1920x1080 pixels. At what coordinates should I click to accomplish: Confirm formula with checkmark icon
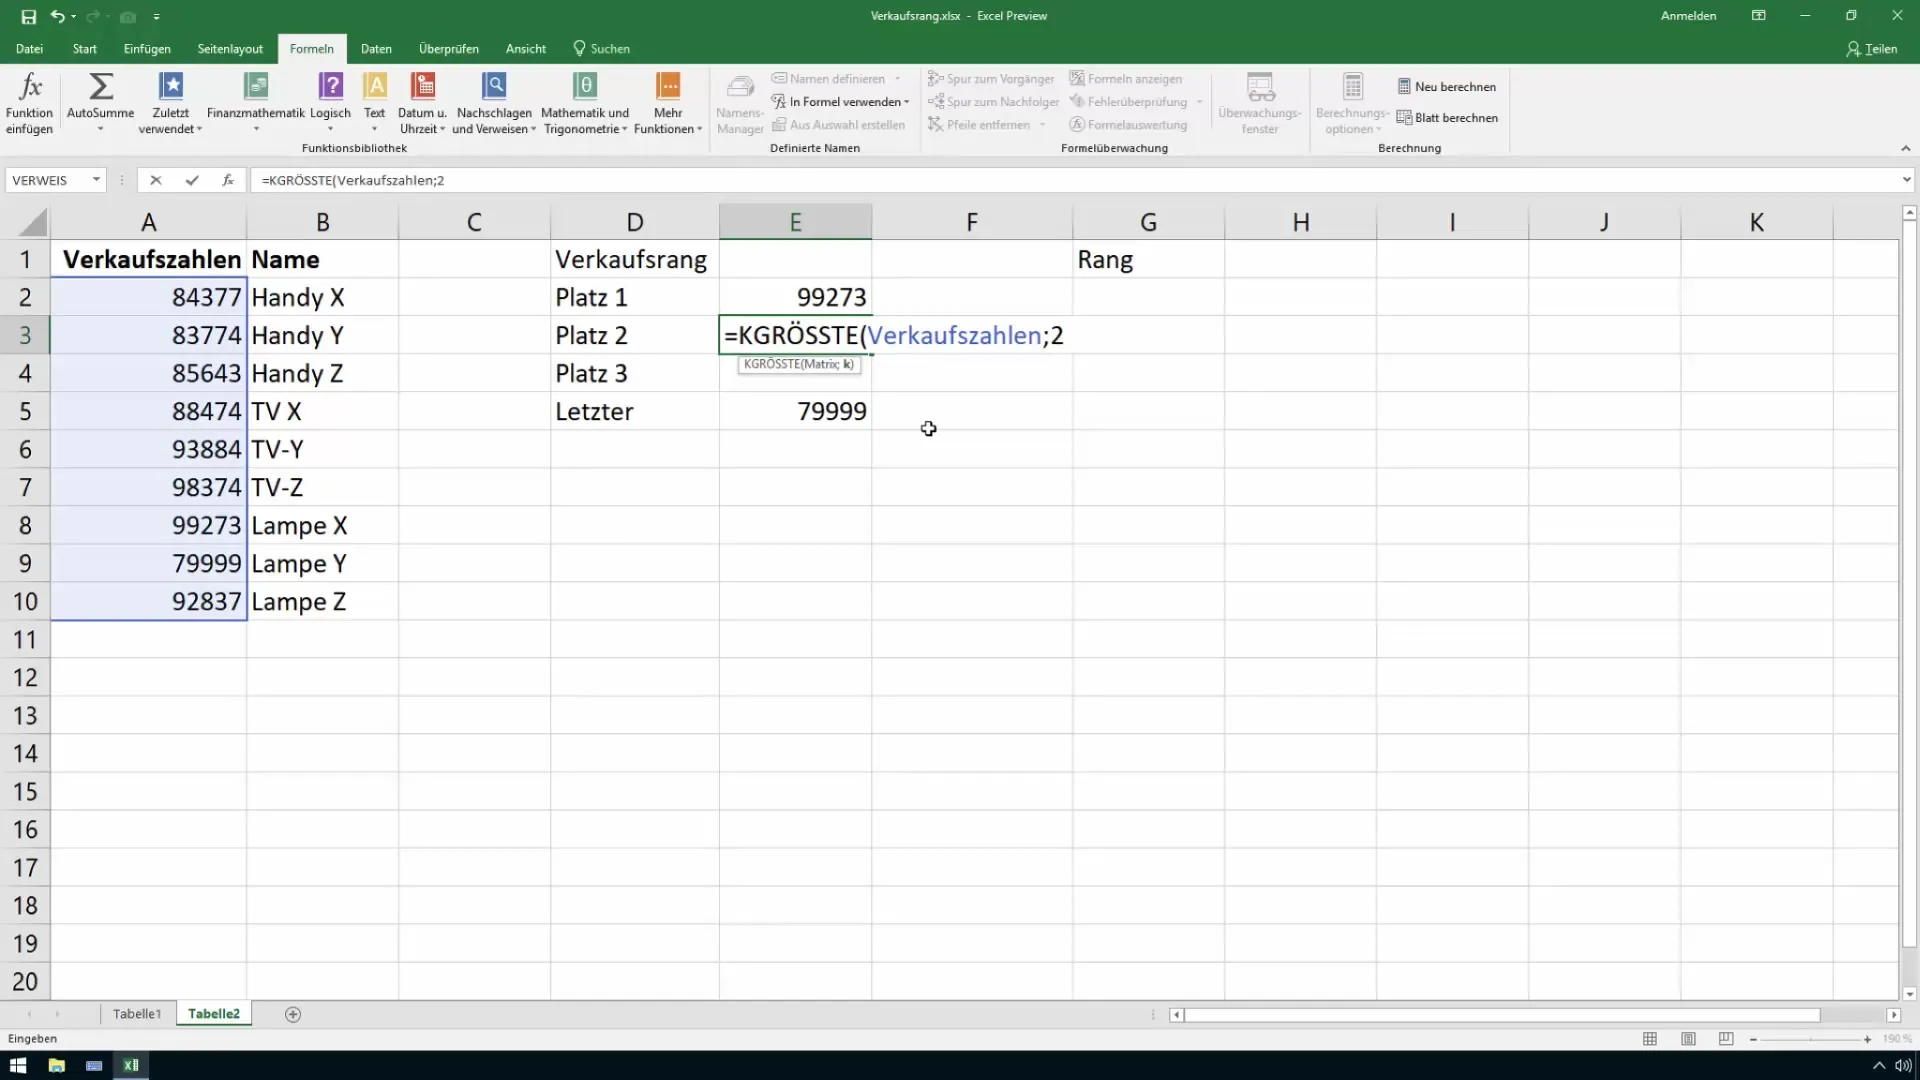(192, 180)
